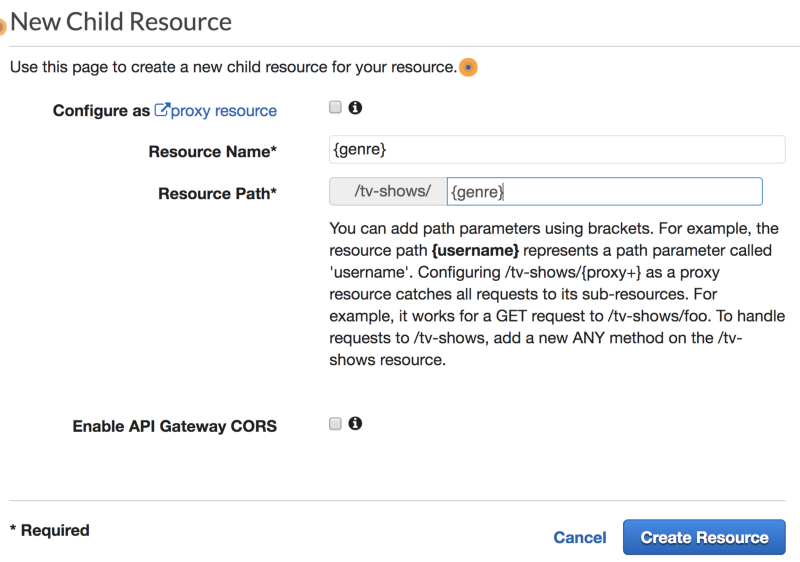Toggle the Enable API Gateway CORS checkbox
800x562 pixels.
coord(336,424)
